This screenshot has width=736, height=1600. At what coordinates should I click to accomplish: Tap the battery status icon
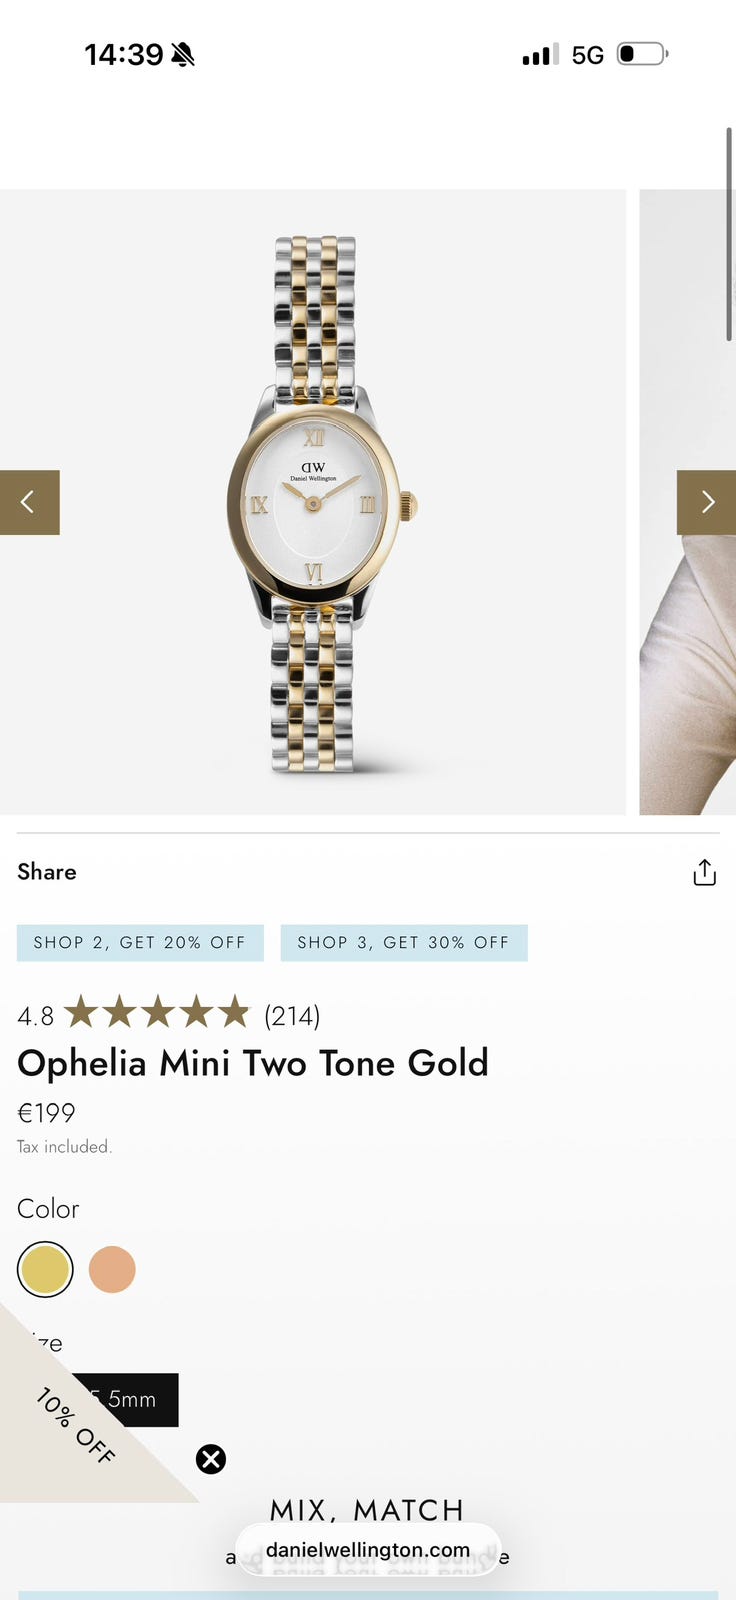pos(642,54)
